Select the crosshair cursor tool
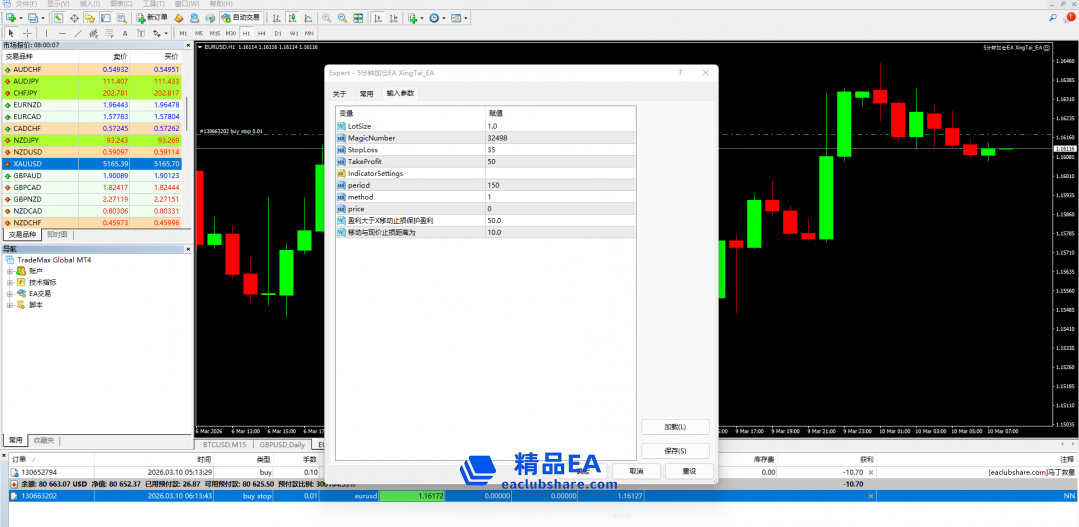 pyautogui.click(x=27, y=33)
